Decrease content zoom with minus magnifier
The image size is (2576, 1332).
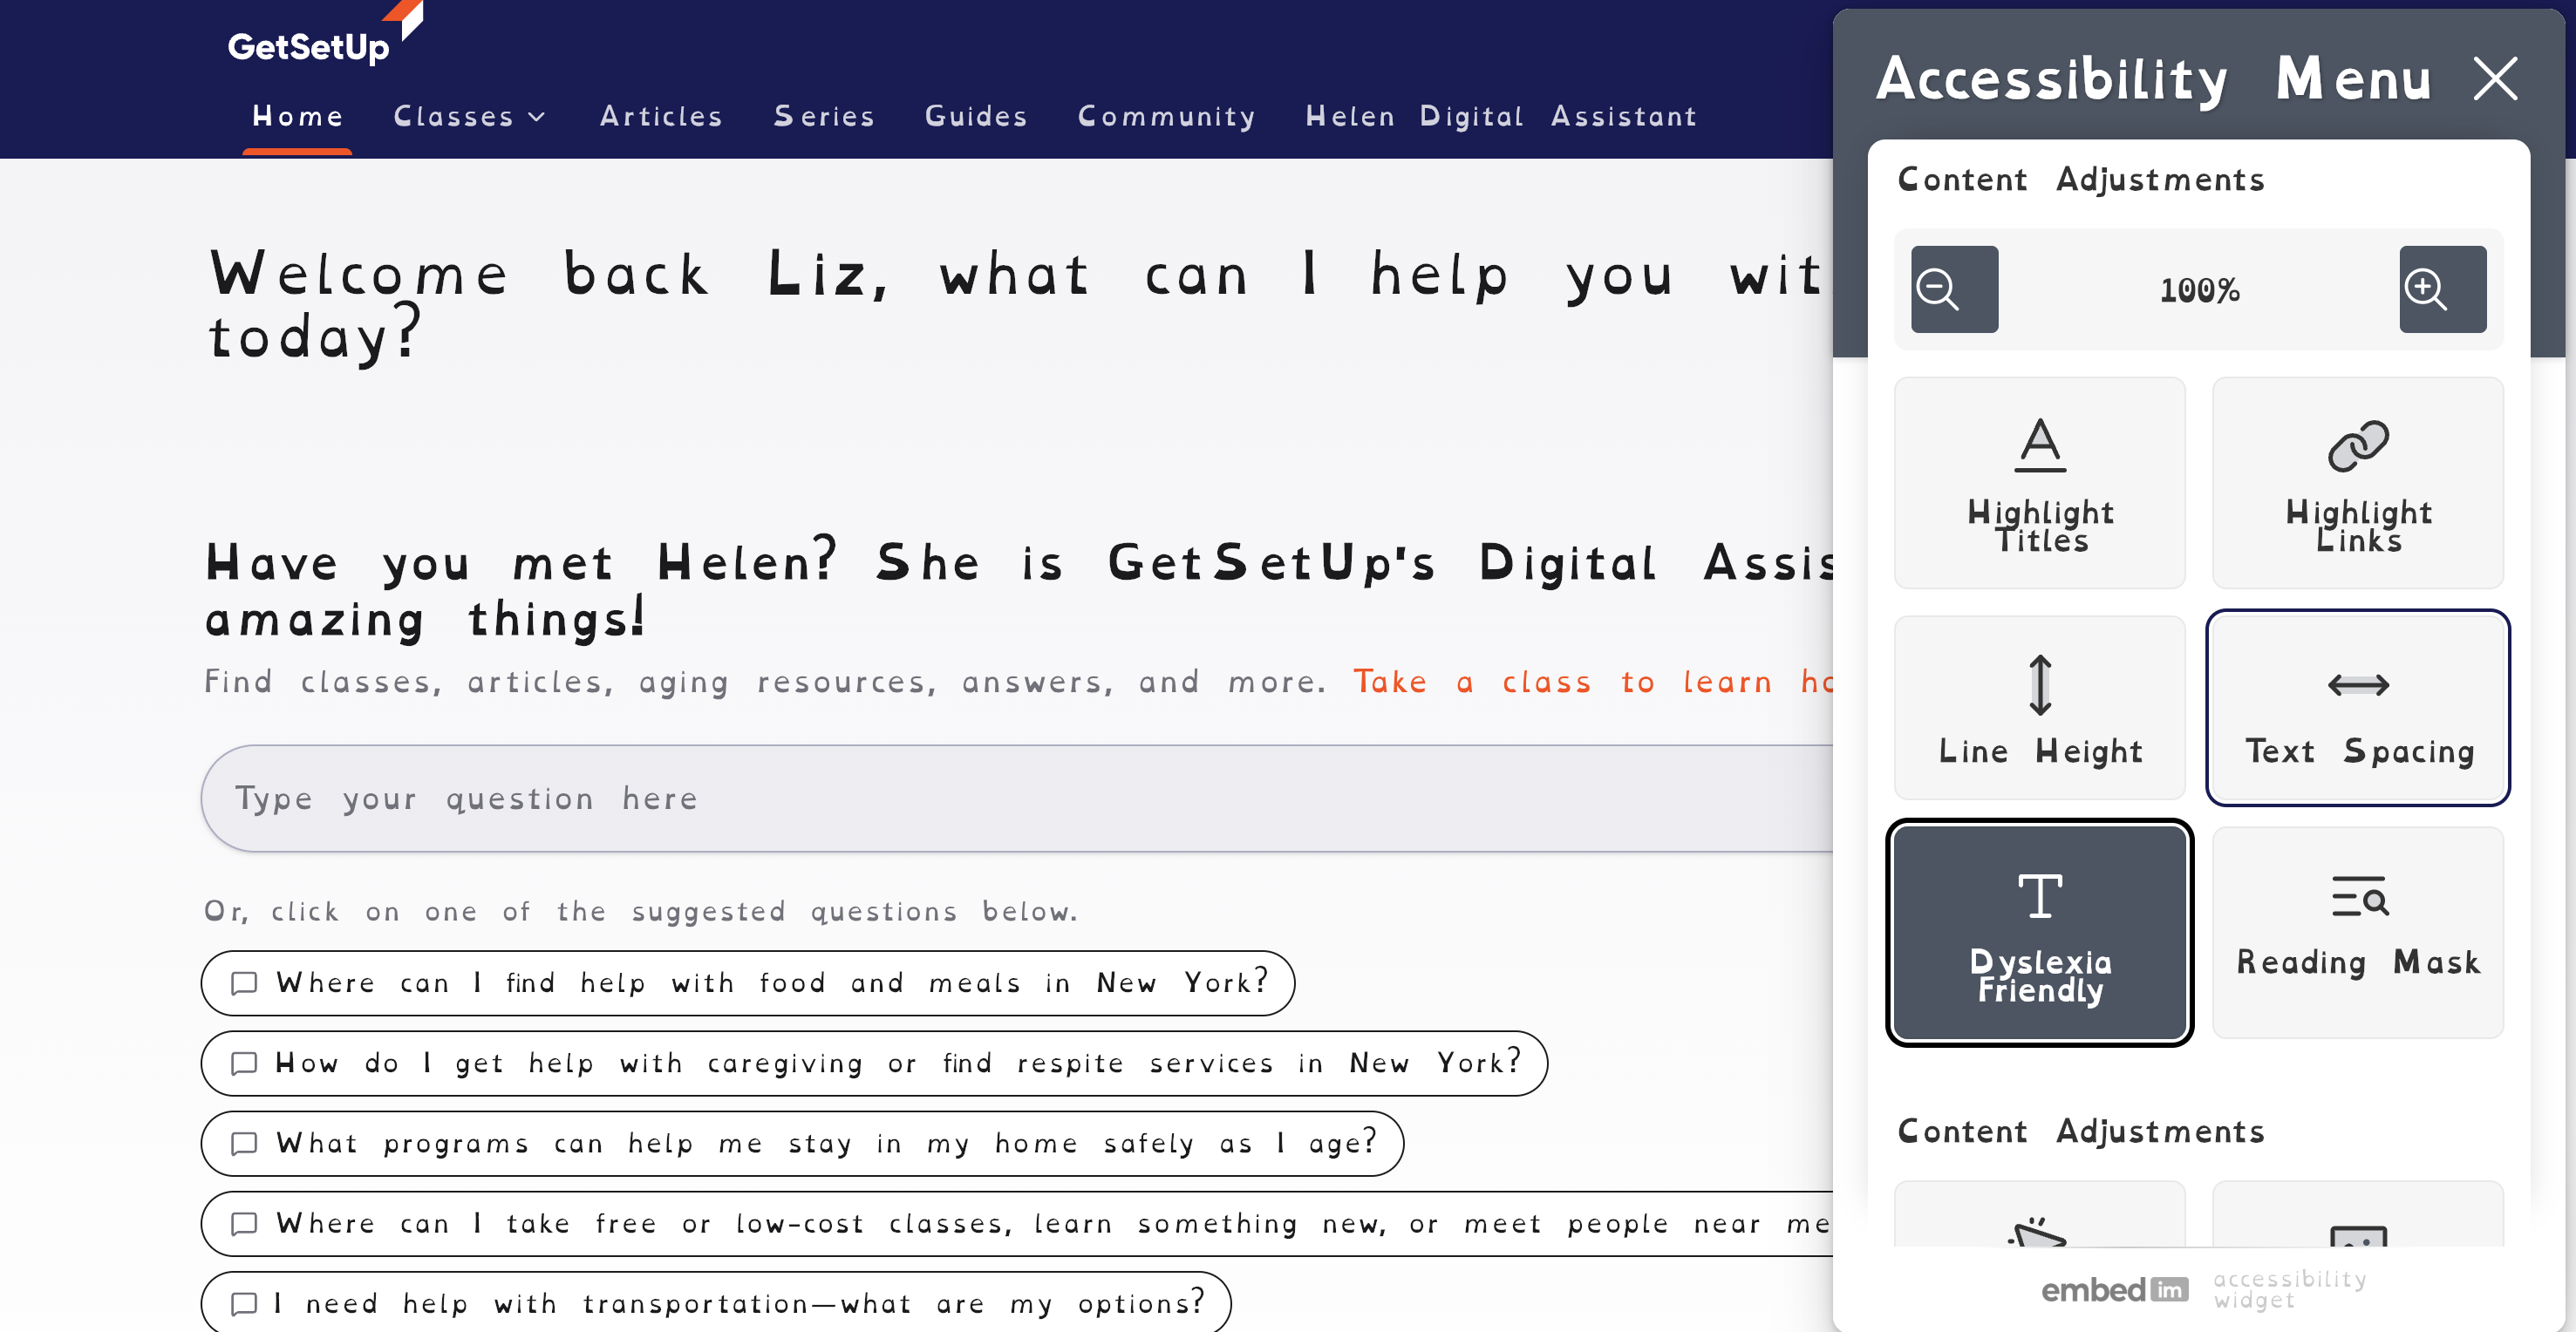pos(1954,289)
